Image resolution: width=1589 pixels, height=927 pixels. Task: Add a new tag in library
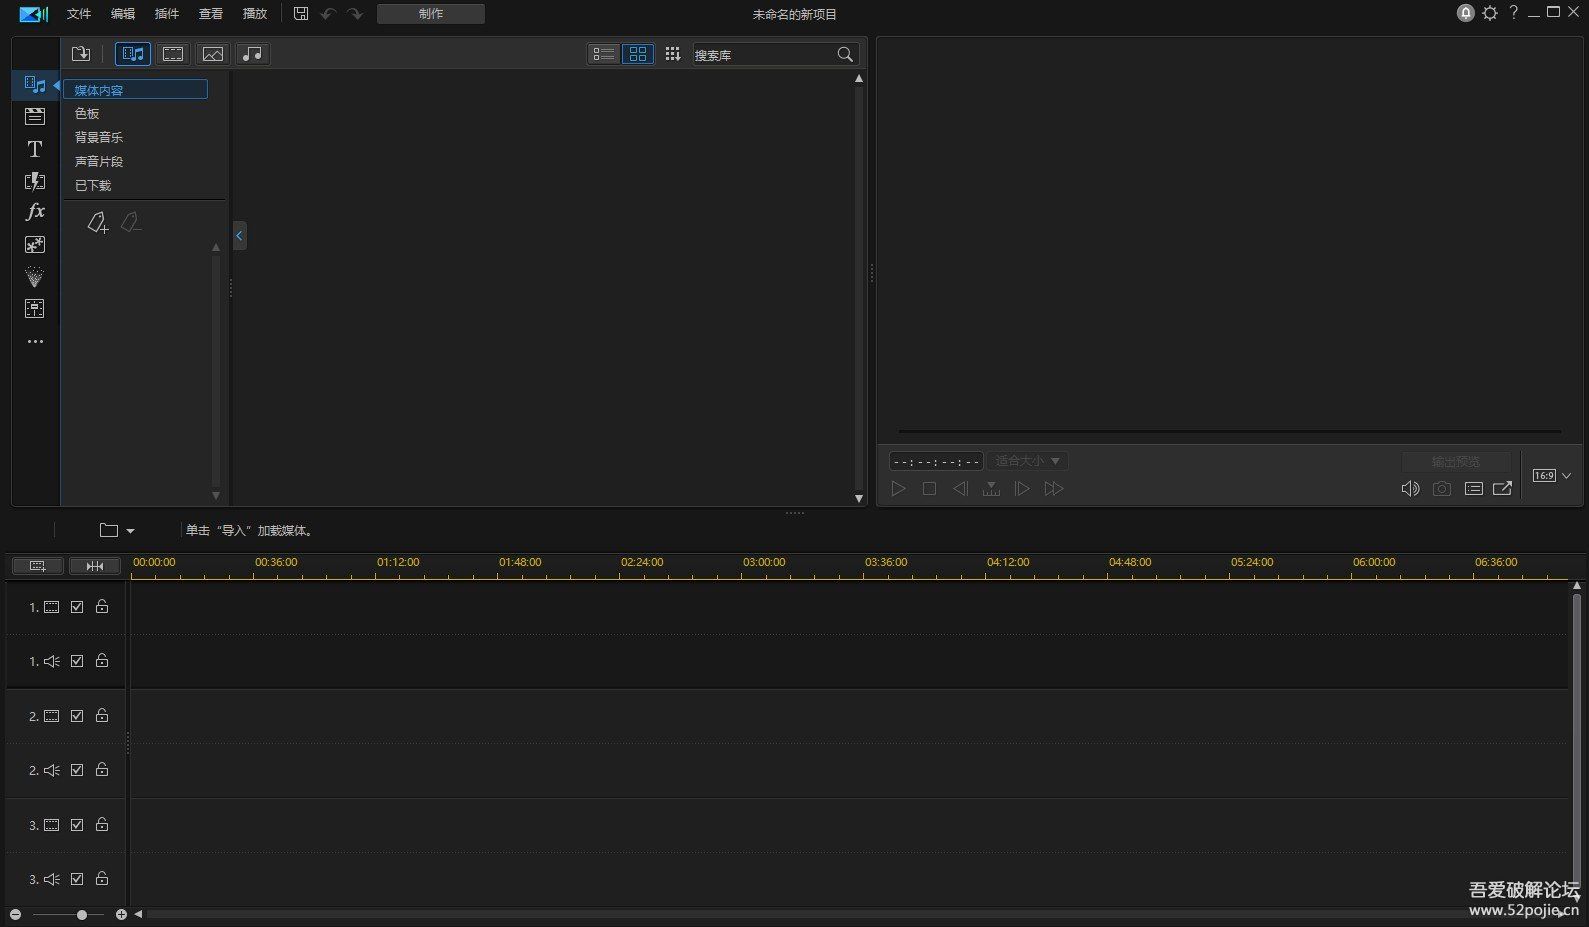pos(97,222)
